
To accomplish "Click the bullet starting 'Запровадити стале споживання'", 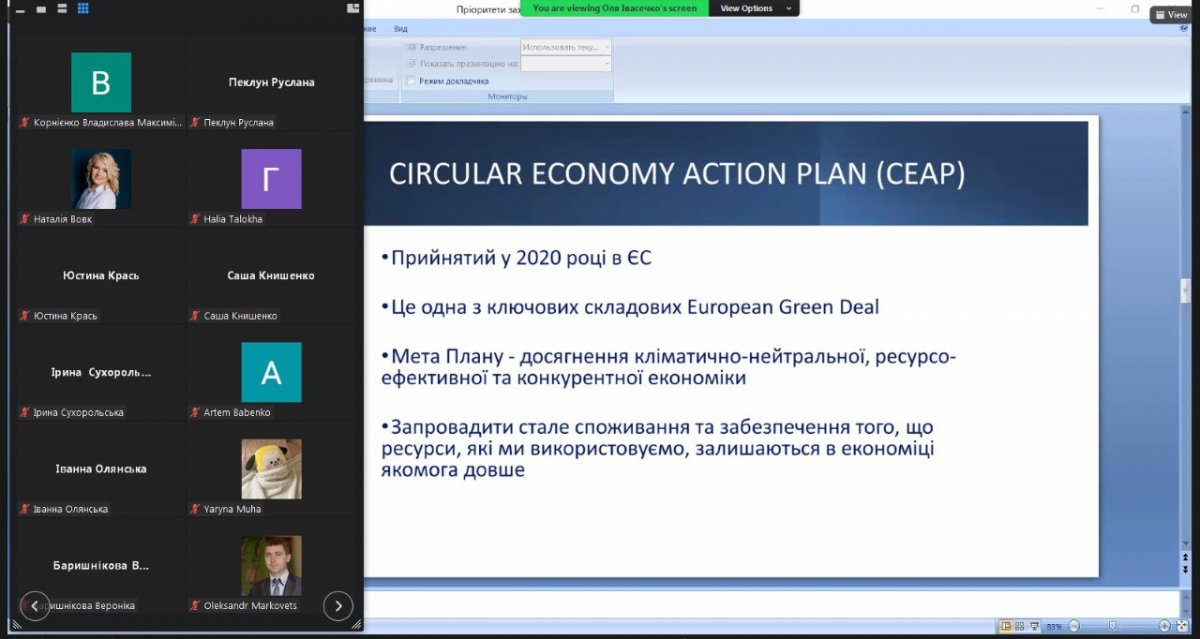I will pyautogui.click(x=658, y=448).
